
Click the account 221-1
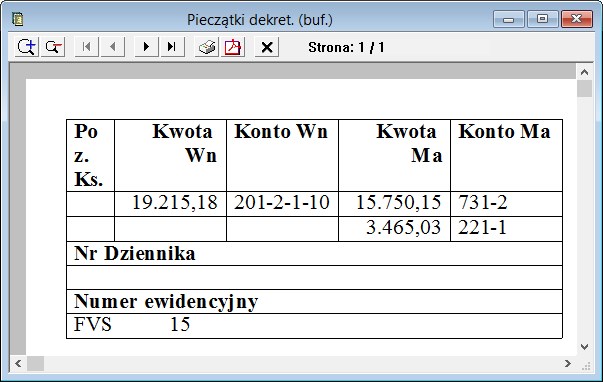pos(482,227)
